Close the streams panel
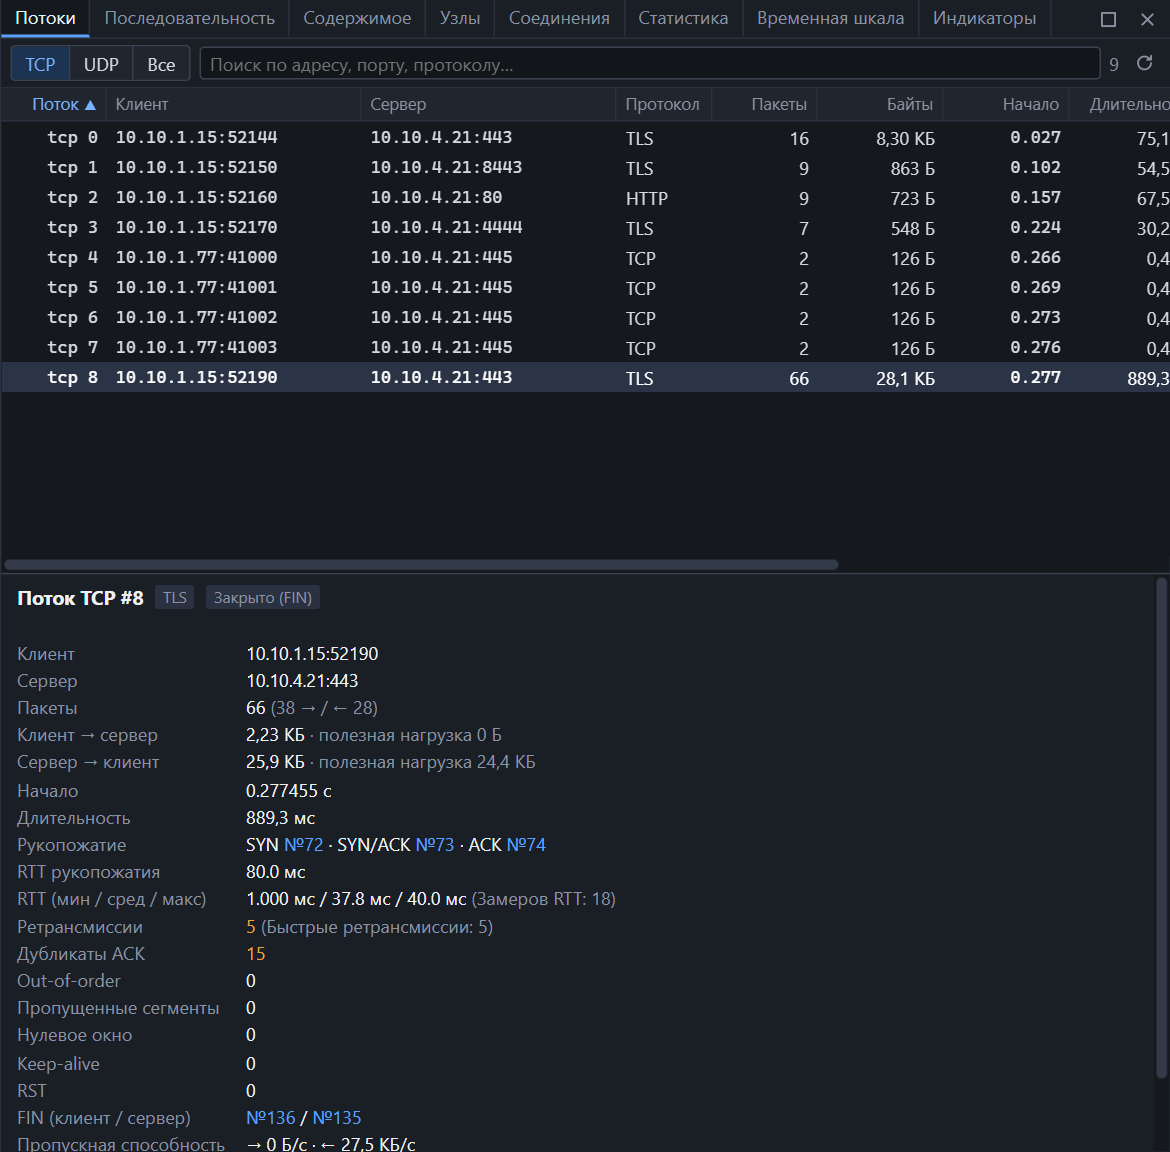The width and height of the screenshot is (1170, 1152). 1148,19
